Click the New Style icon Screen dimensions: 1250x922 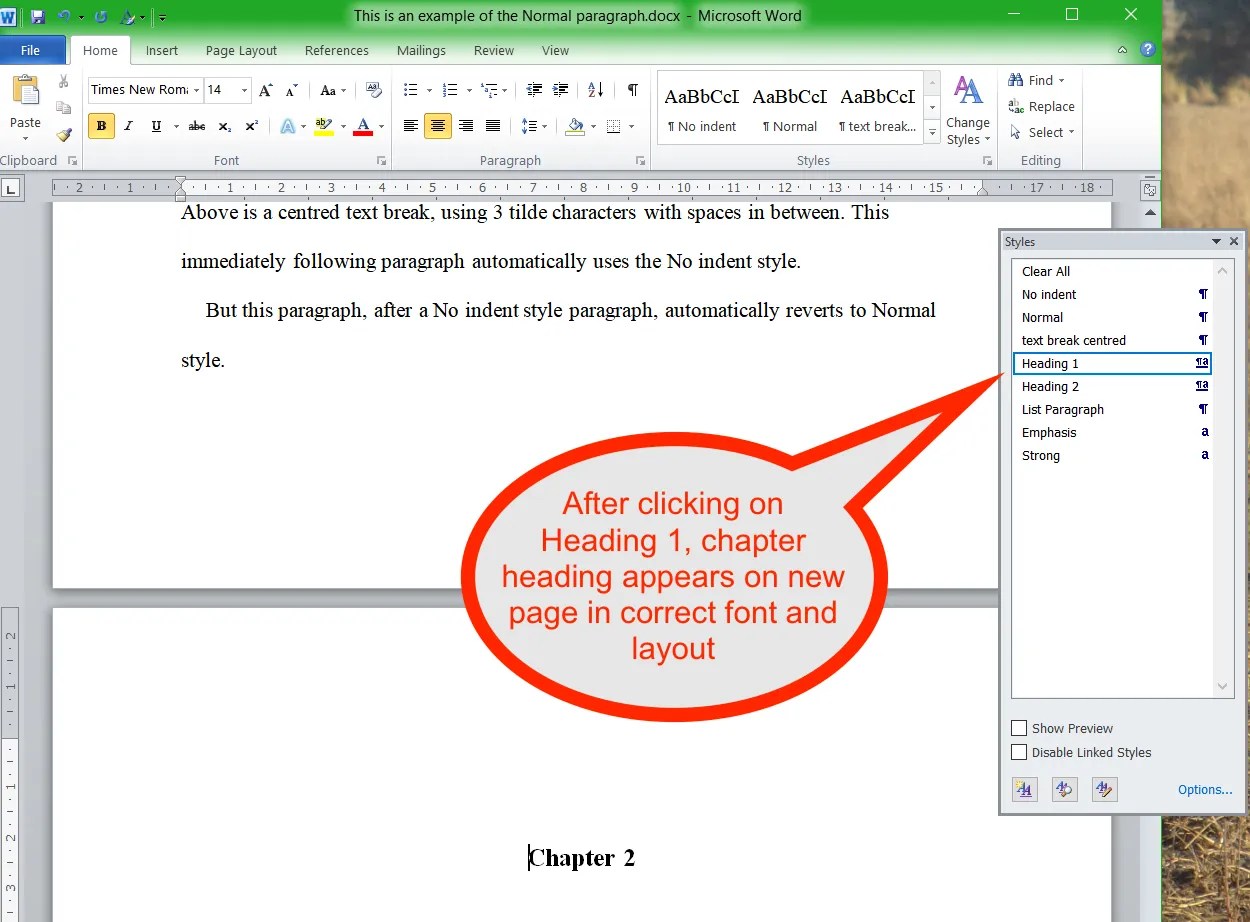[1024, 789]
